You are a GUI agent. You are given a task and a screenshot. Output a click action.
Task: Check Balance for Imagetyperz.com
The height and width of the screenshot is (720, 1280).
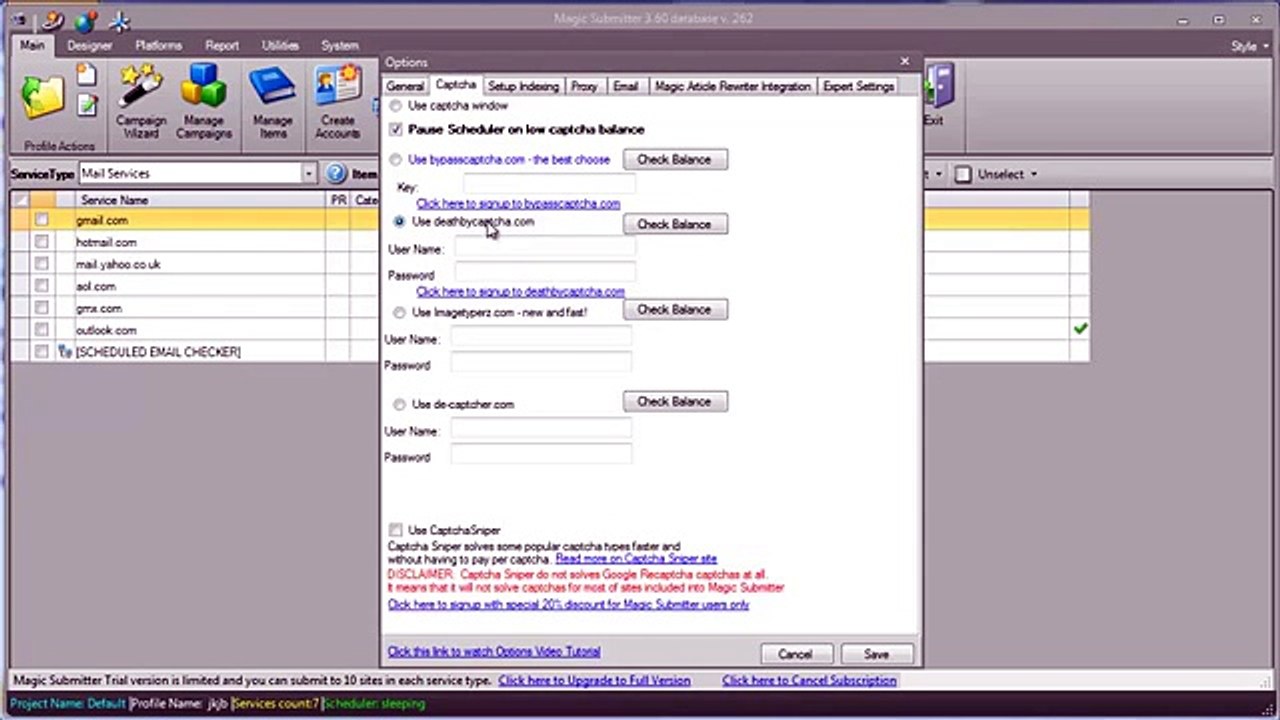[x=675, y=310]
